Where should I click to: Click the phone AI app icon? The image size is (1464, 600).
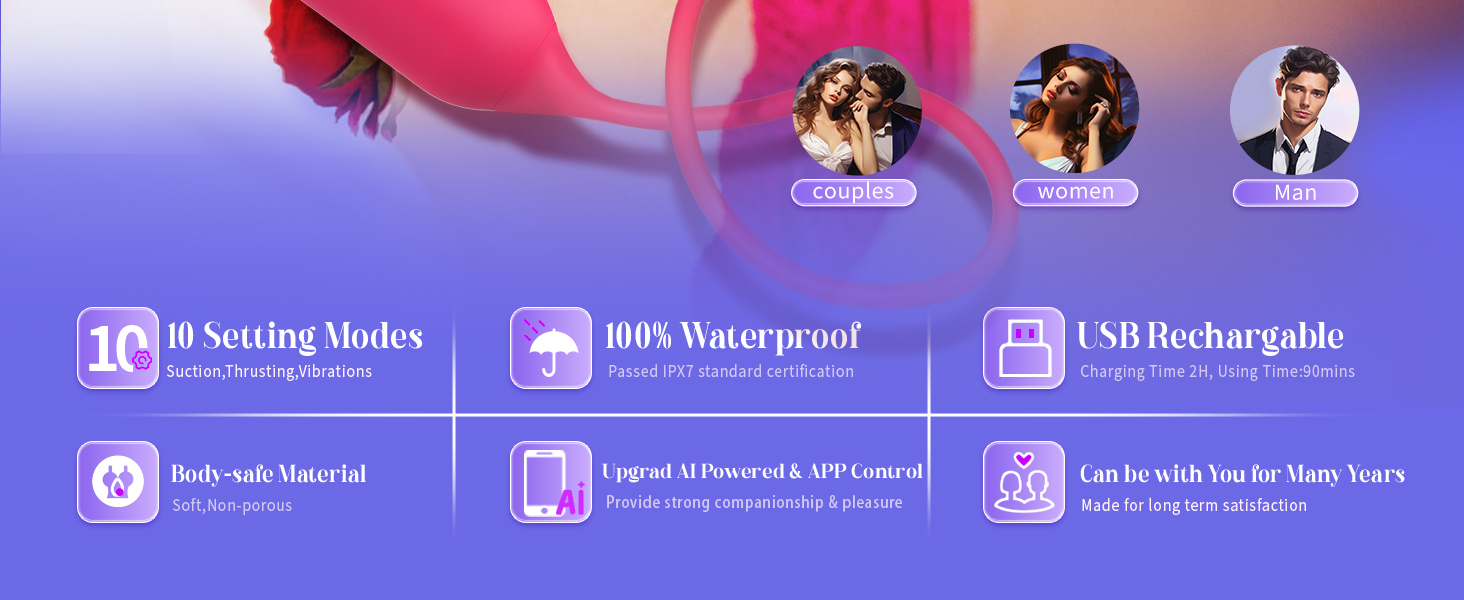[x=551, y=482]
